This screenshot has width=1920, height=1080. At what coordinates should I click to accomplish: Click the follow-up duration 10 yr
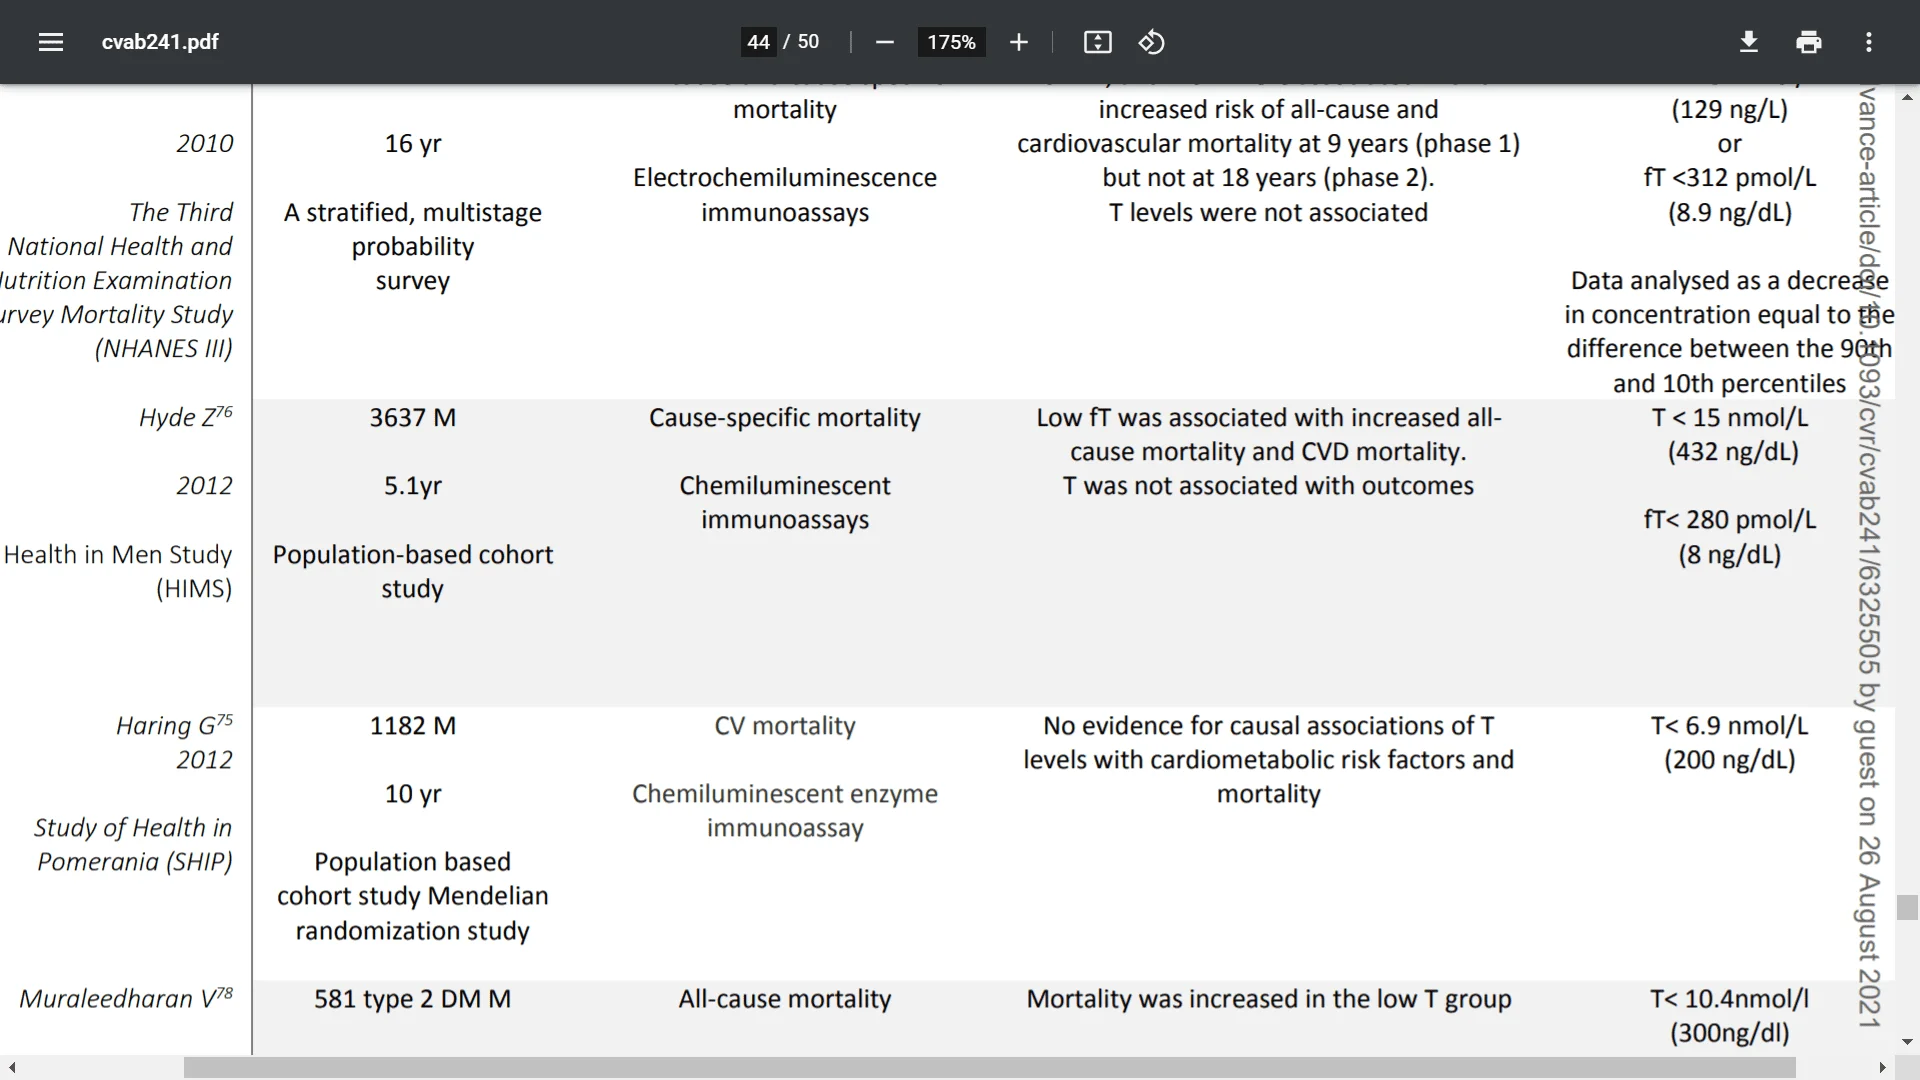click(x=413, y=793)
